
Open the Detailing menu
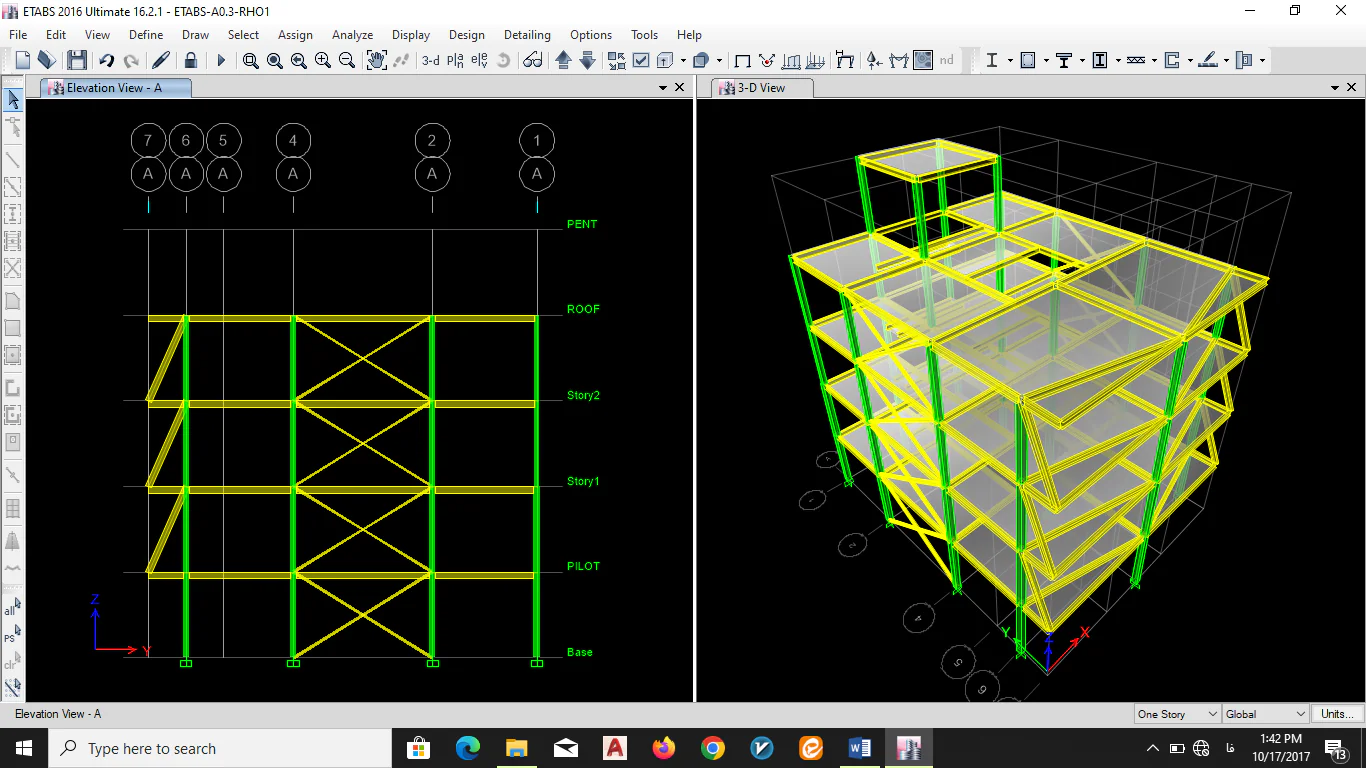[x=526, y=34]
